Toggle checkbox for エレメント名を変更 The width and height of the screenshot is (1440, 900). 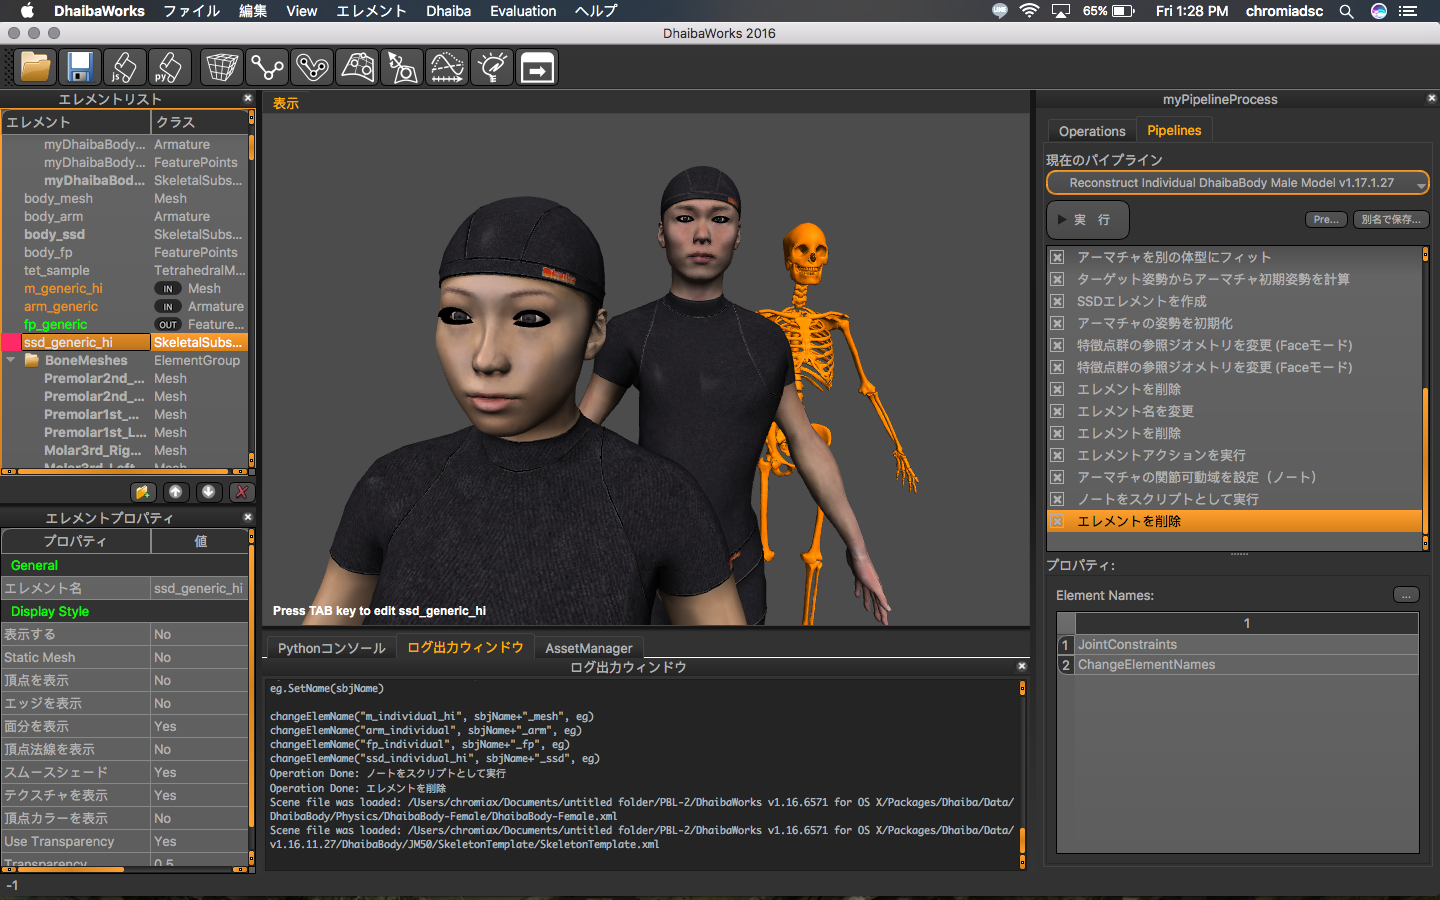click(x=1057, y=411)
